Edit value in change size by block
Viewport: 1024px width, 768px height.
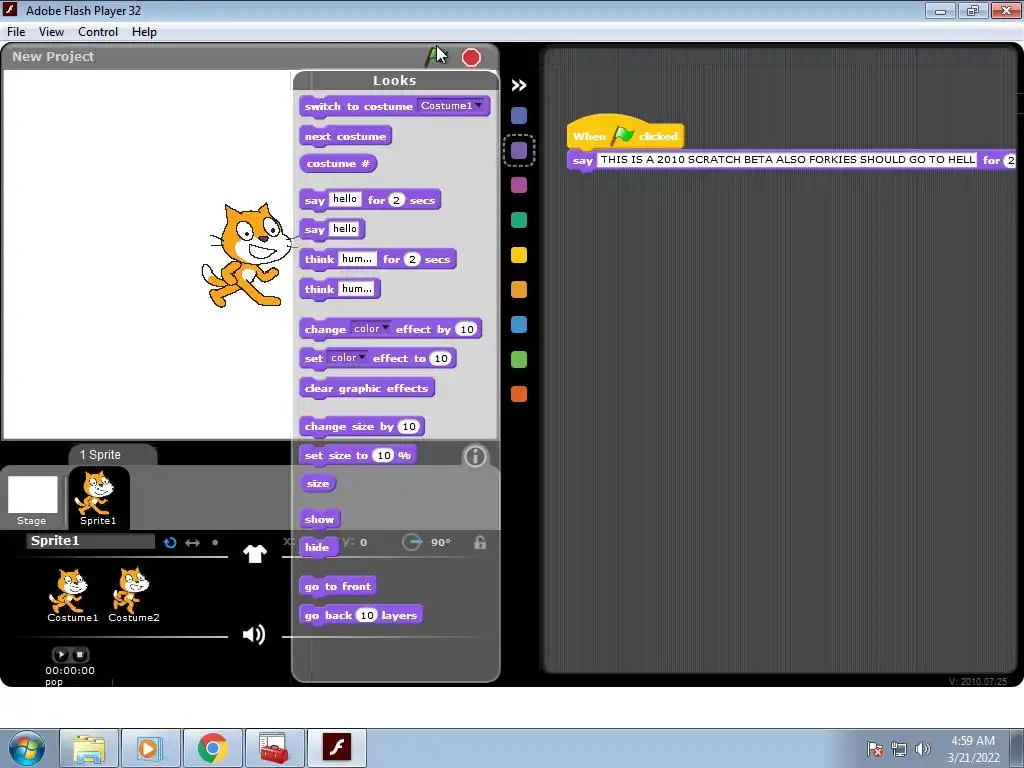click(x=409, y=426)
